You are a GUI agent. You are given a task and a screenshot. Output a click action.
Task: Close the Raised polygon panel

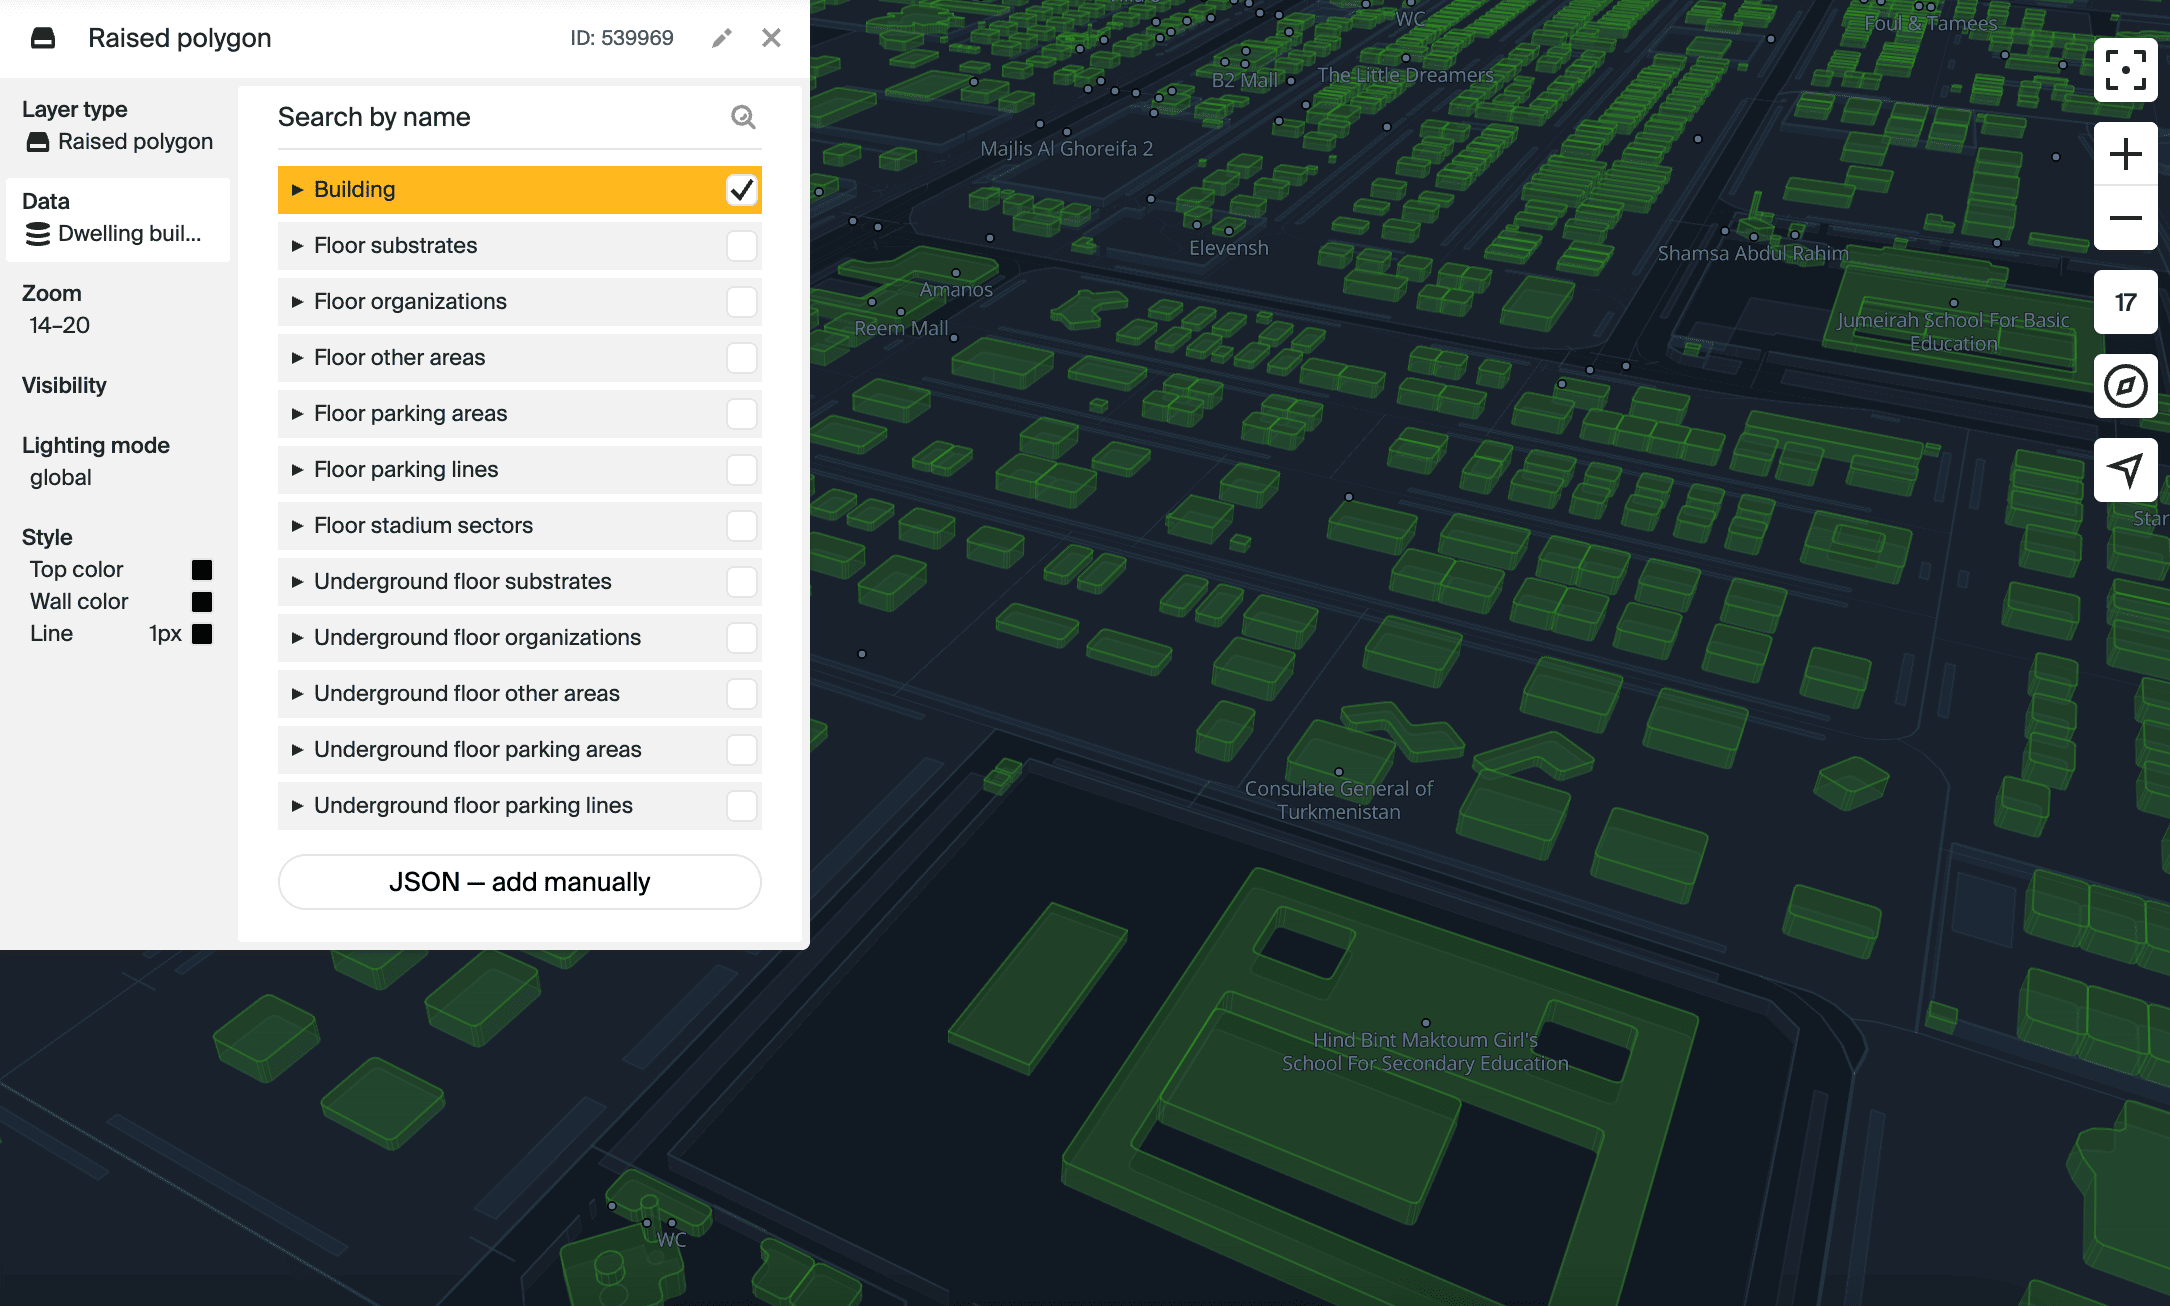click(771, 38)
